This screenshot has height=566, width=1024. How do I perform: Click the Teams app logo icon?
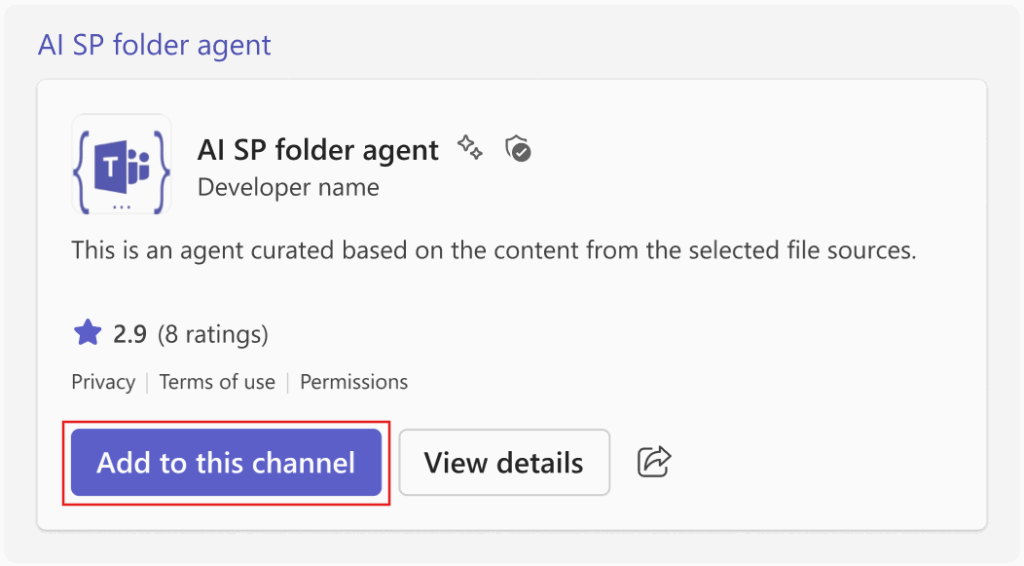click(121, 166)
